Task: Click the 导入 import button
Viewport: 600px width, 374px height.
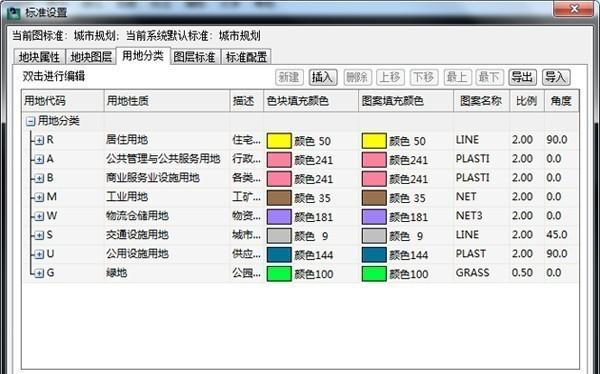Action: [556, 77]
